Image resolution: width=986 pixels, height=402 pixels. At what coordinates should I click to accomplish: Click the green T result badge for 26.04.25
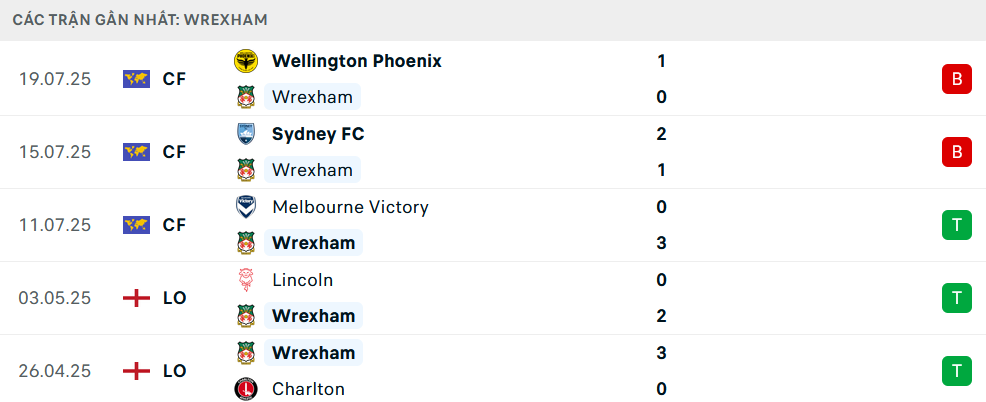click(x=956, y=371)
